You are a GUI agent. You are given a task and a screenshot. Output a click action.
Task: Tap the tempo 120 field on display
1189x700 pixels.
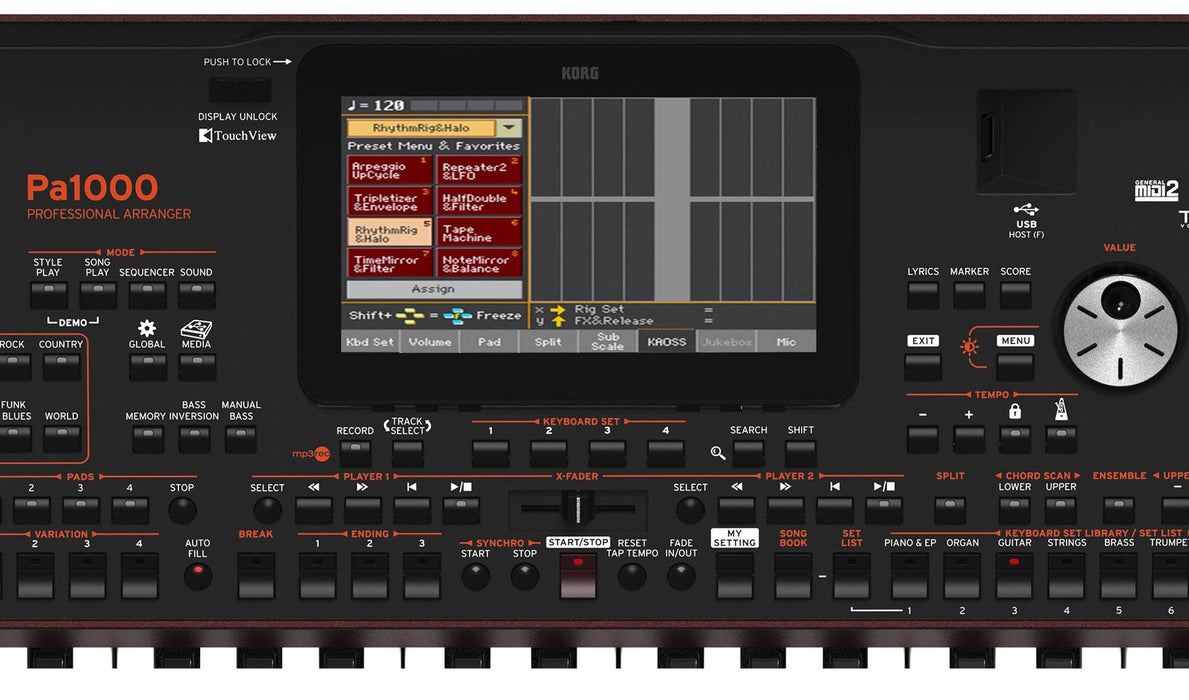point(376,105)
